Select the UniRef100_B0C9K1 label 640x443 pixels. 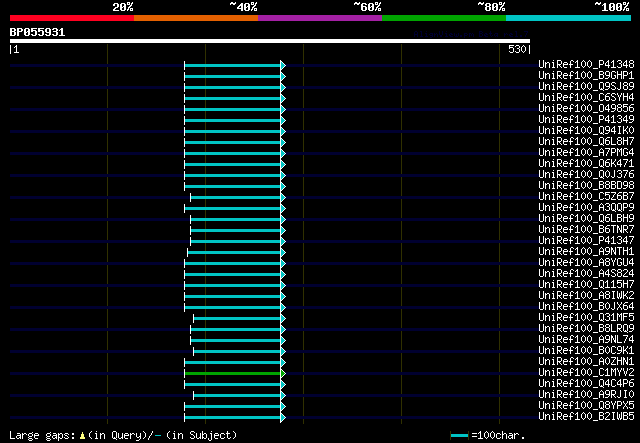[x=586, y=351]
